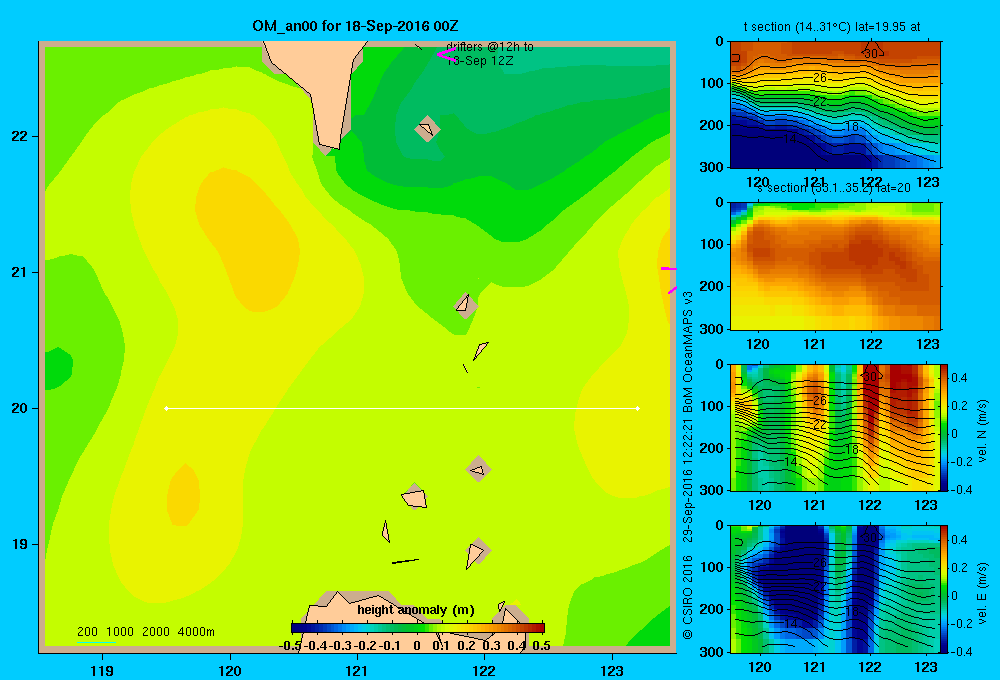The height and width of the screenshot is (680, 1000).
Task: Click the small island near 121.5E, 22N
Action: pyautogui.click(x=427, y=129)
